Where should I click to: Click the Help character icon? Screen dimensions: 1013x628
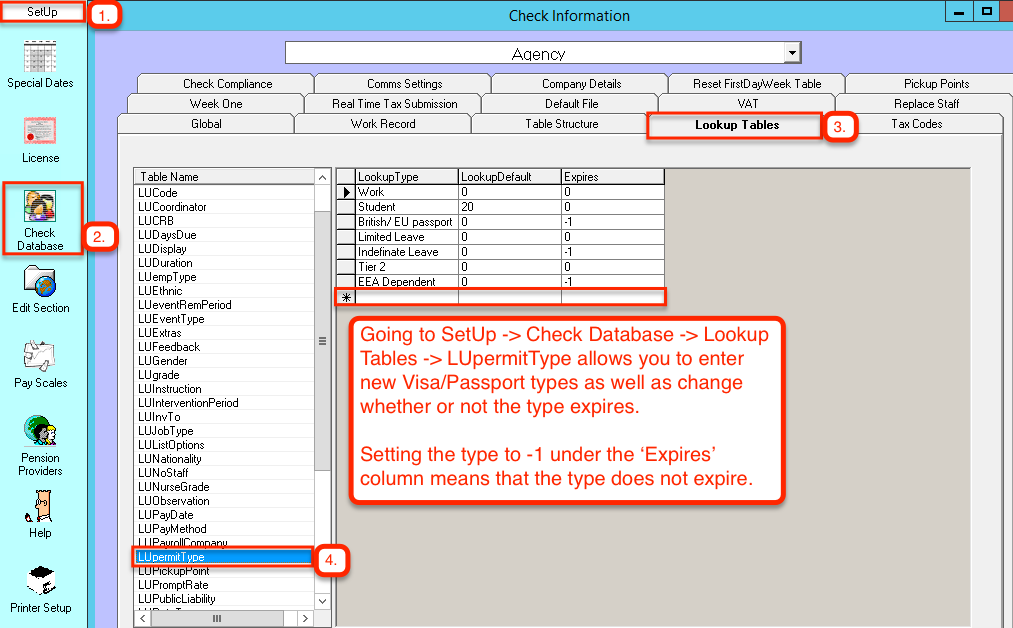coord(40,506)
